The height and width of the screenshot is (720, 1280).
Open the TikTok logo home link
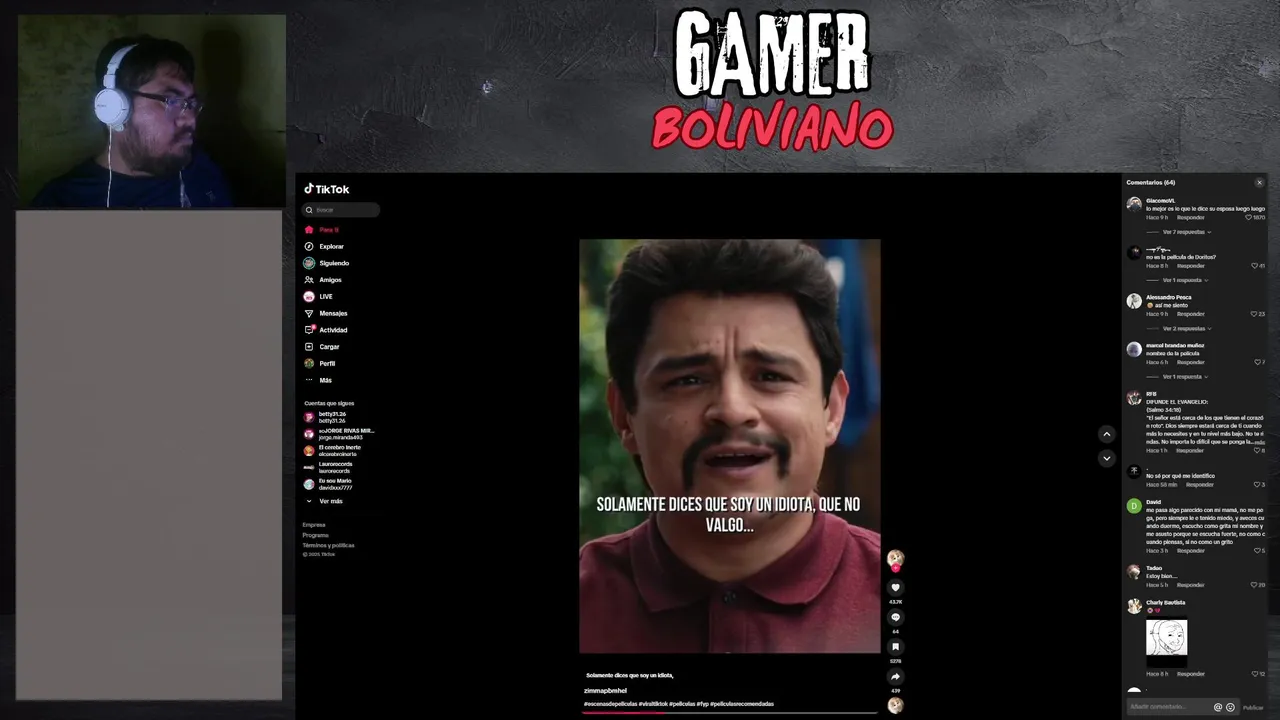click(327, 189)
